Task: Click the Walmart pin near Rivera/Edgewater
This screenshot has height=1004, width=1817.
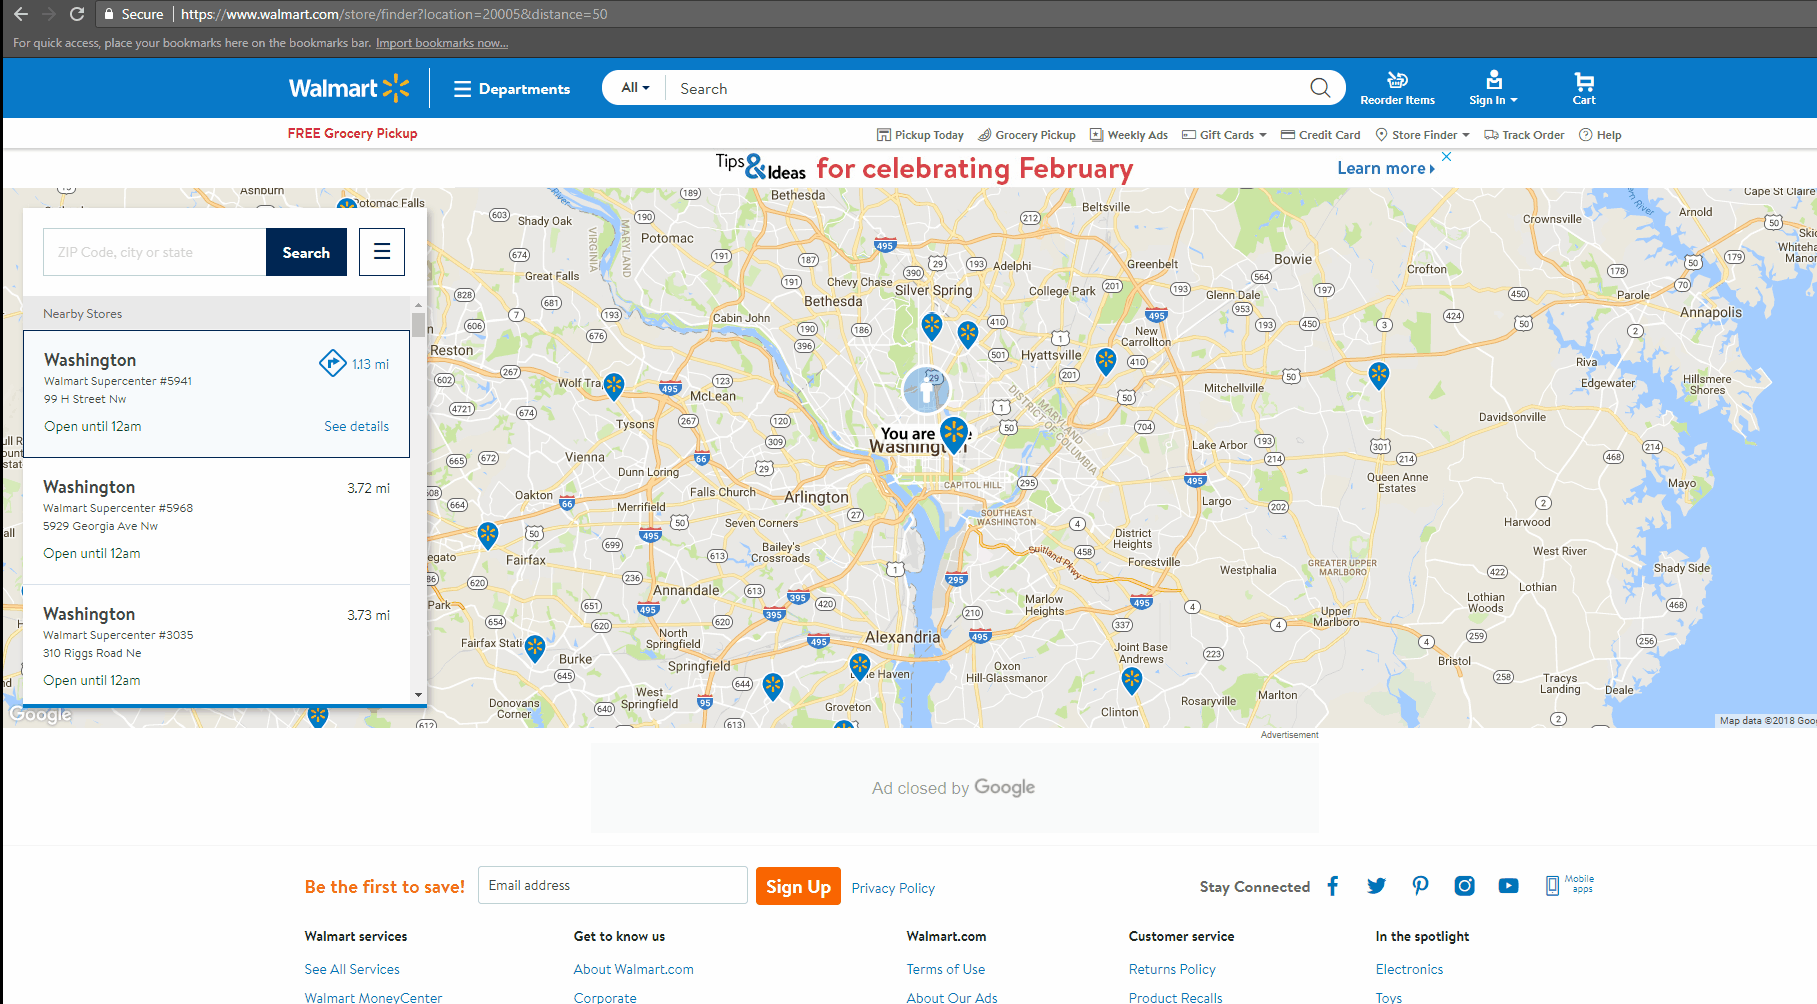Action: click(x=1379, y=375)
